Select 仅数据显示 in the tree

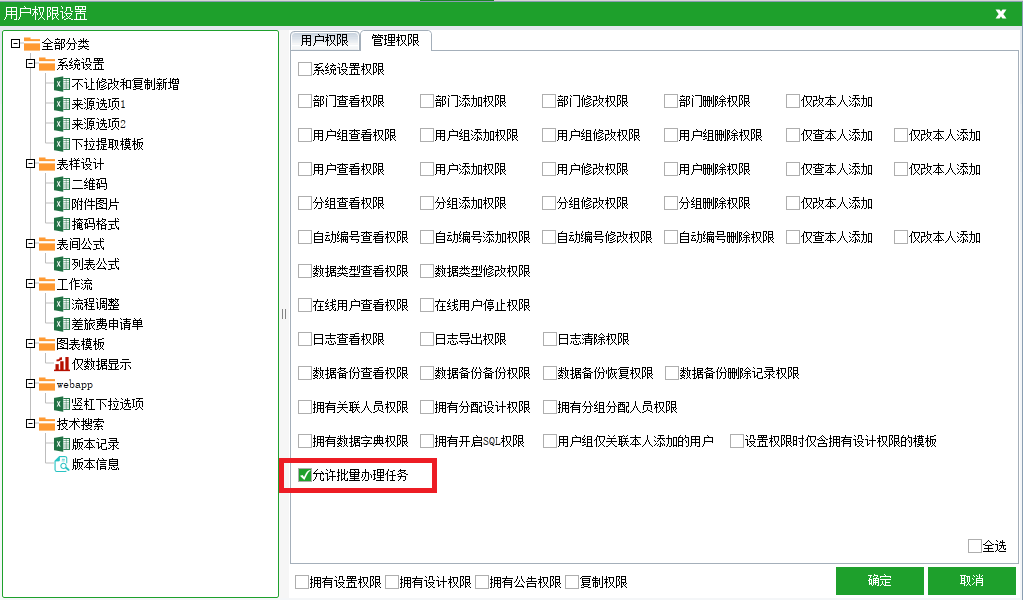pos(101,364)
